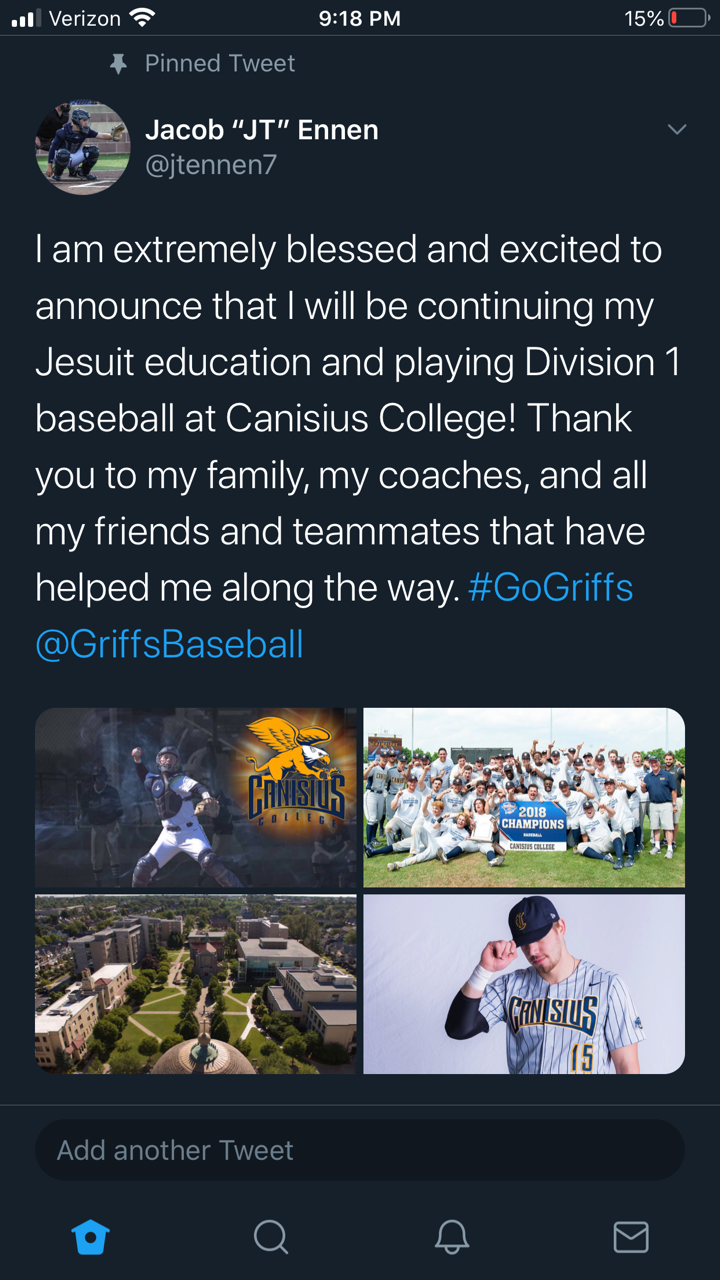The image size is (720, 1280).
Task: Tap the battery indicator in status bar
Action: click(688, 18)
